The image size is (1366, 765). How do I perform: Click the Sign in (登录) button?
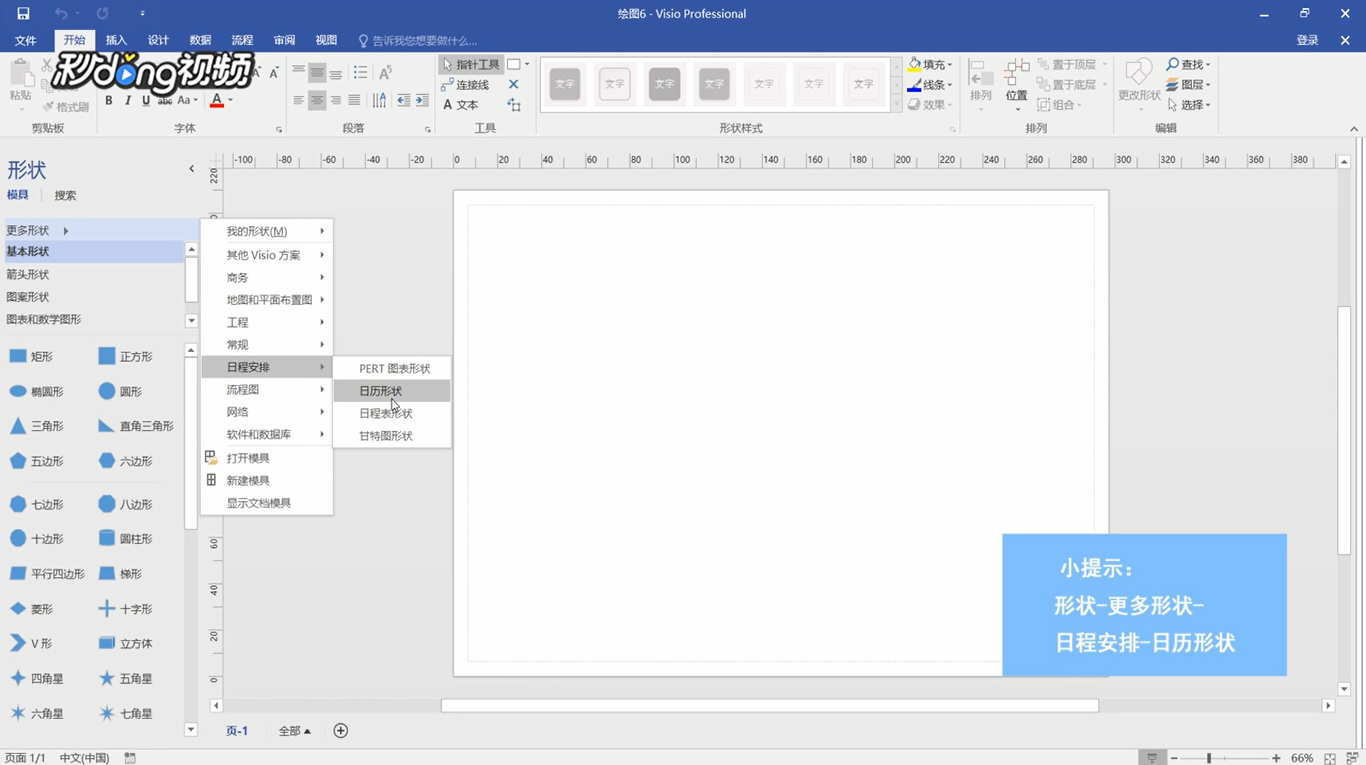[1307, 40]
